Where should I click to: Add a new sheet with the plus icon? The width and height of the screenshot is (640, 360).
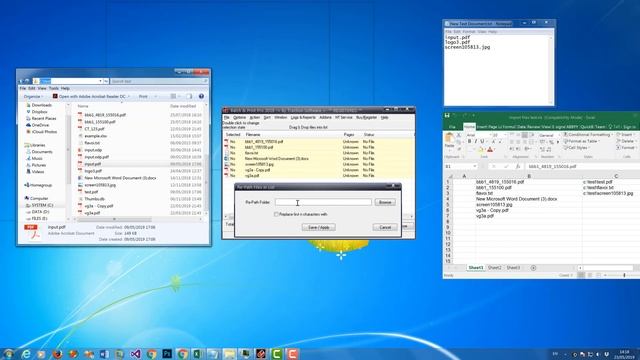[533, 268]
